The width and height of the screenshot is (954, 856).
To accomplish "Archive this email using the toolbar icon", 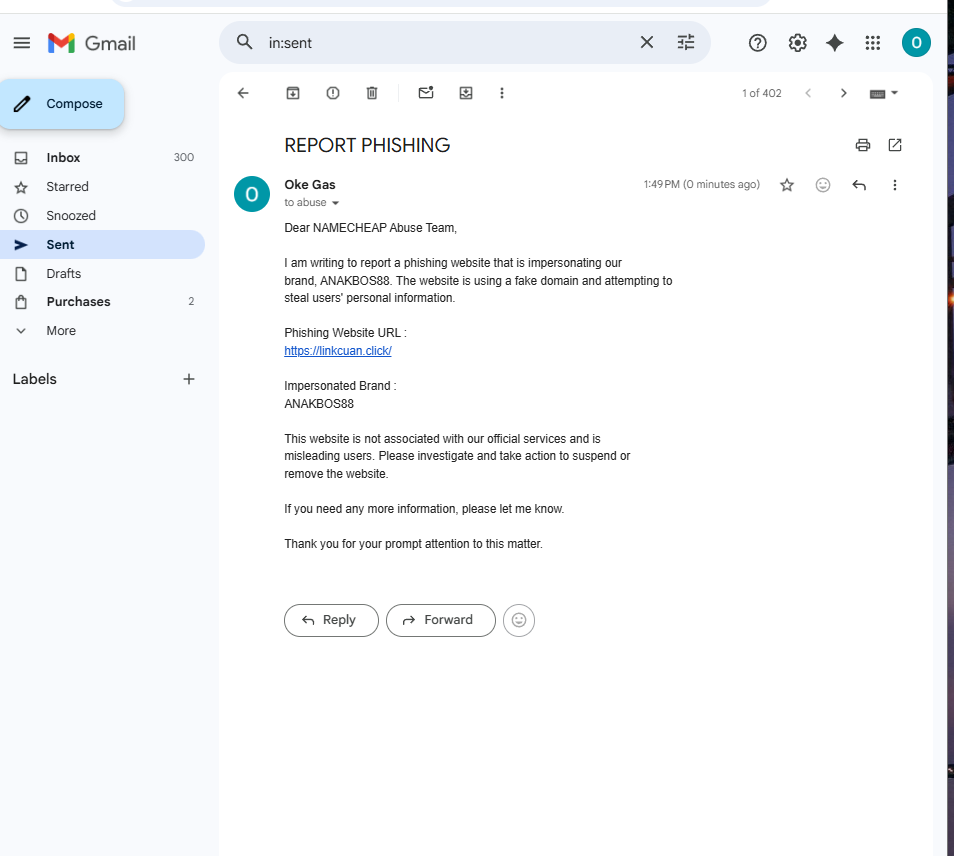I will point(293,93).
